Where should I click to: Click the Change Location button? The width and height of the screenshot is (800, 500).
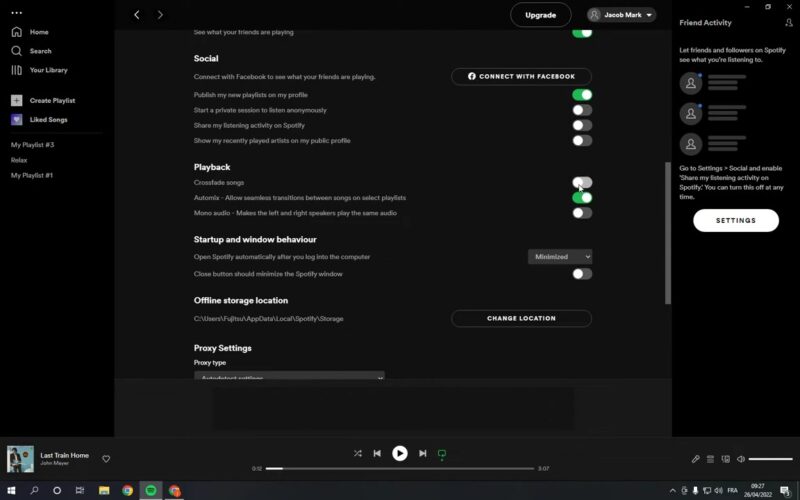point(521,318)
